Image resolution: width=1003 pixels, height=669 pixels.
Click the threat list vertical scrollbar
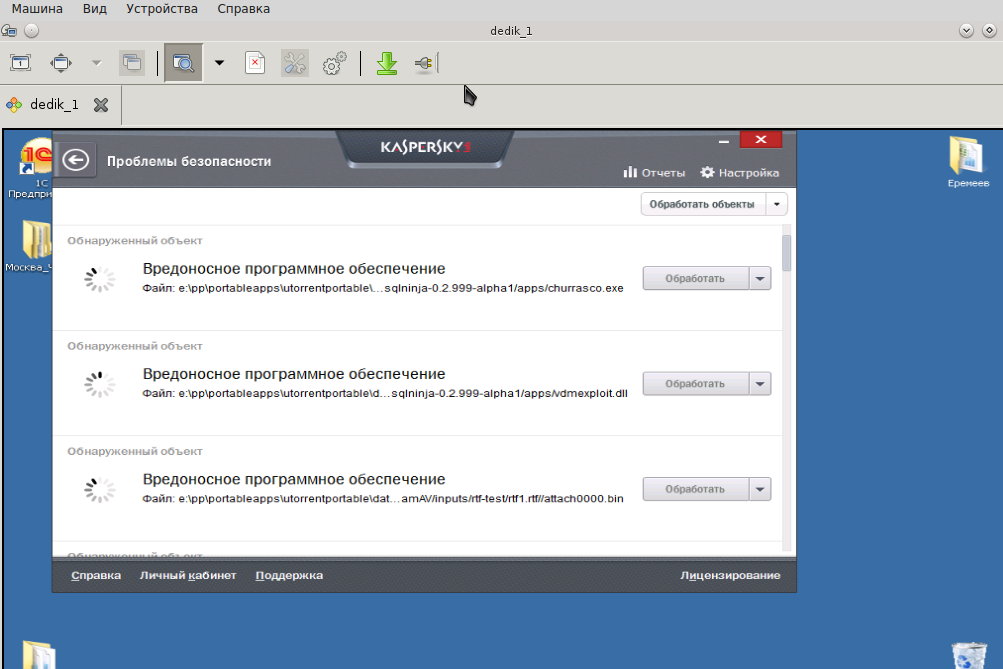pos(787,253)
